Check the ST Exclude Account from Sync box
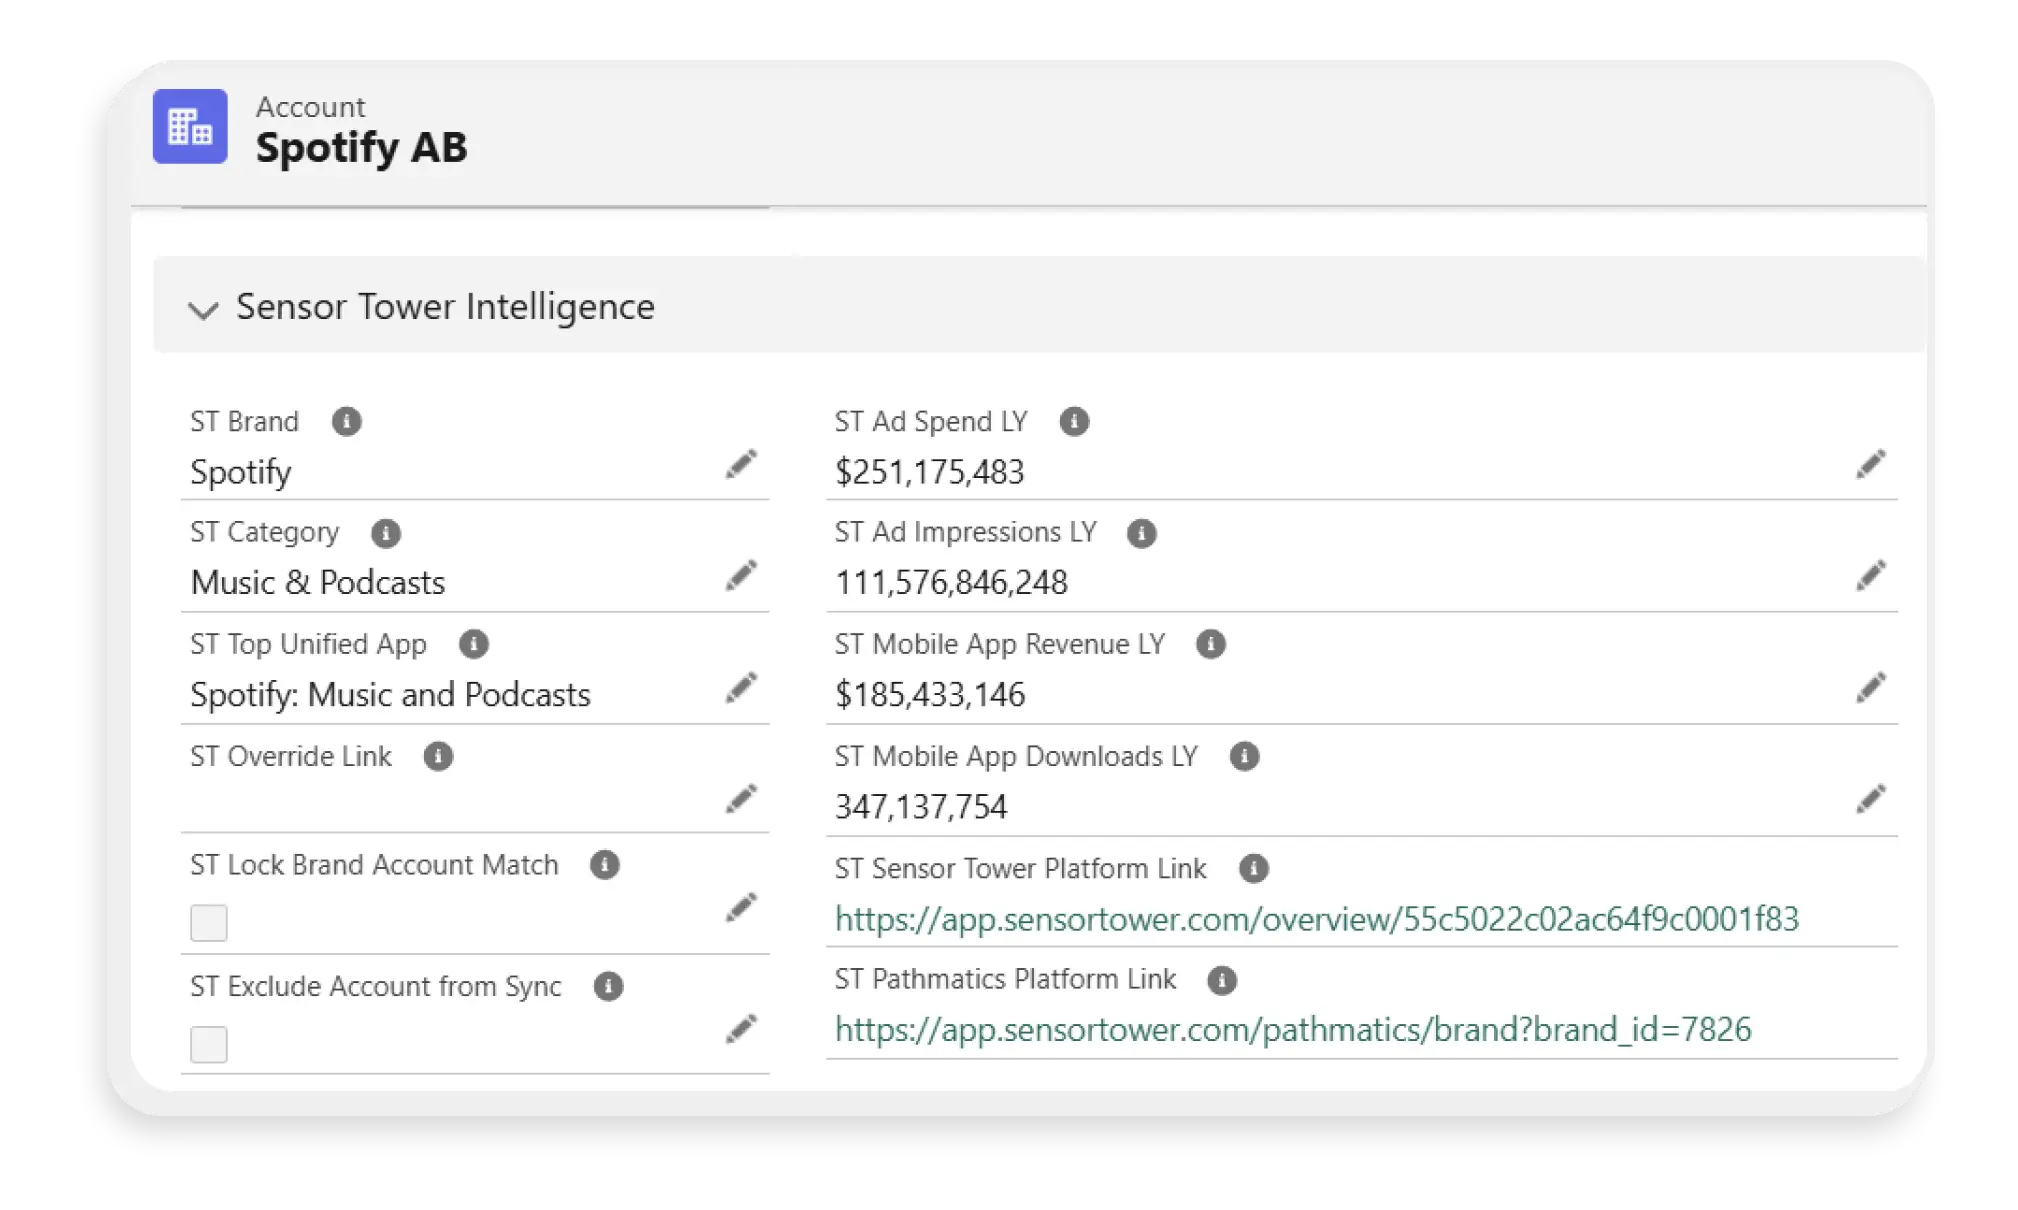The image size is (2018, 1210). pos(209,1044)
